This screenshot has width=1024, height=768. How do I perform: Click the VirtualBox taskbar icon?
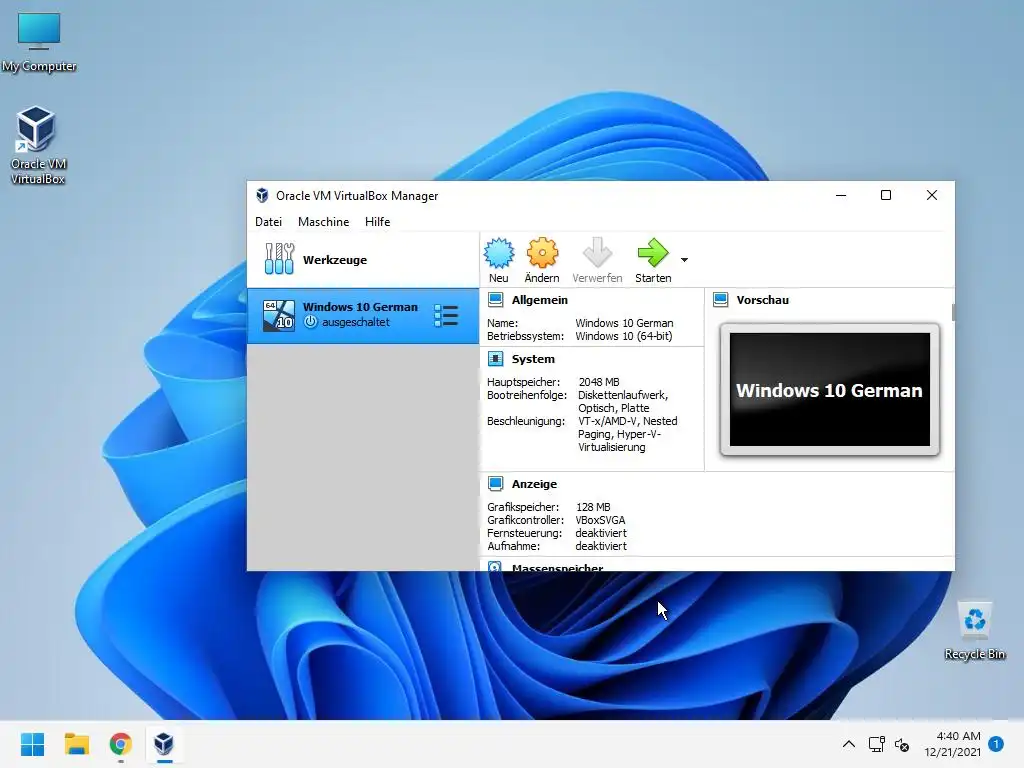[x=164, y=744]
